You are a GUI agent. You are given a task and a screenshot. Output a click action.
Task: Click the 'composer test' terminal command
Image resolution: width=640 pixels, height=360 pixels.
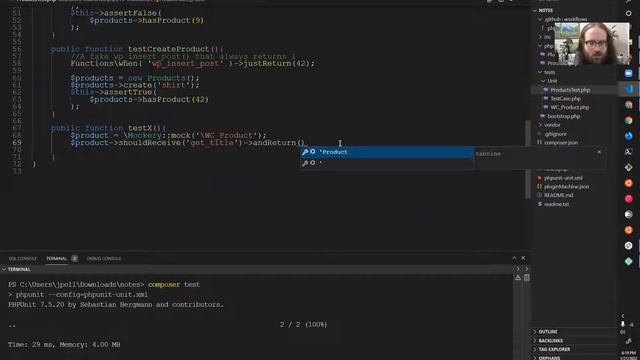point(174,284)
